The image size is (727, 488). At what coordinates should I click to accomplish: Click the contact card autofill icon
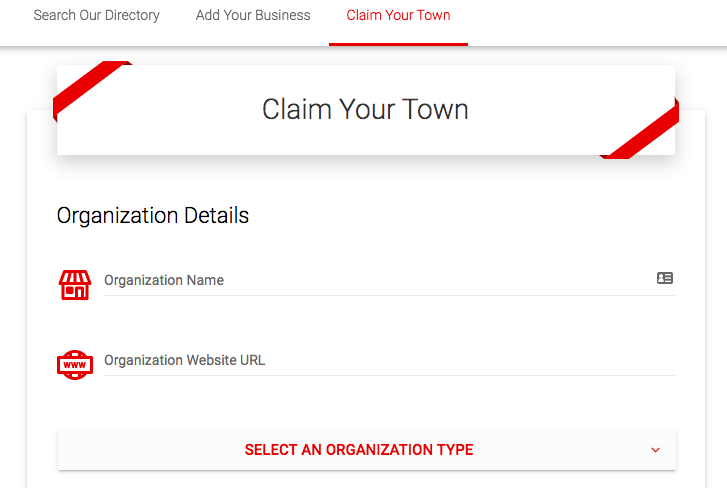(665, 278)
